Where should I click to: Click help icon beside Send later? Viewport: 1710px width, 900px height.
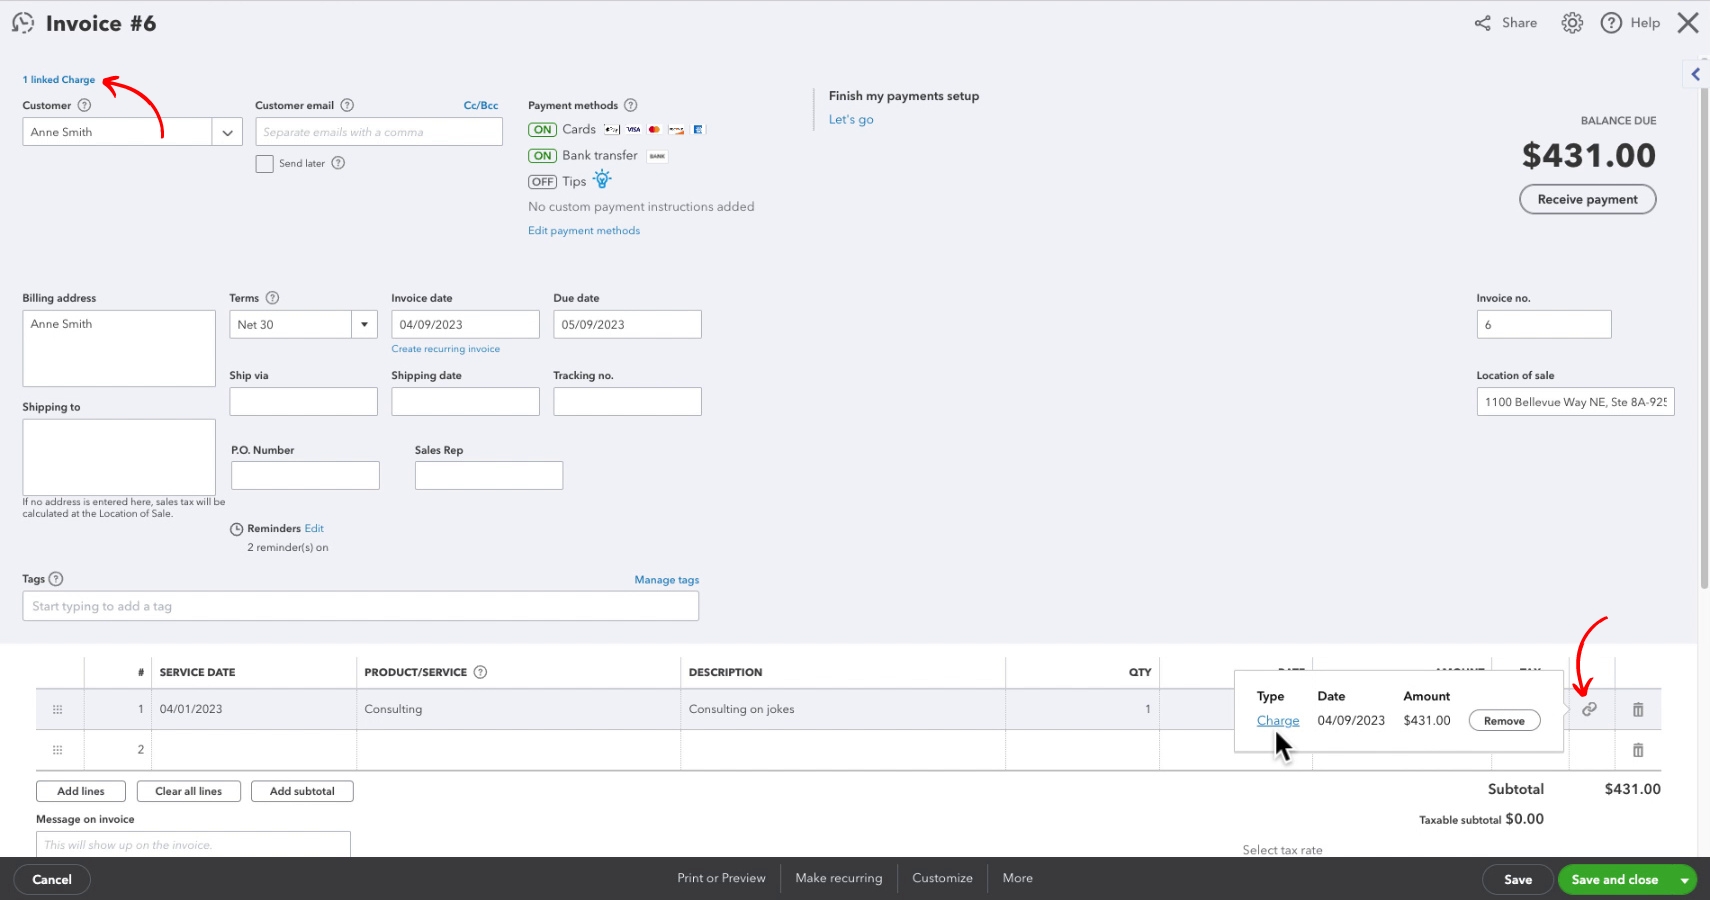click(338, 163)
